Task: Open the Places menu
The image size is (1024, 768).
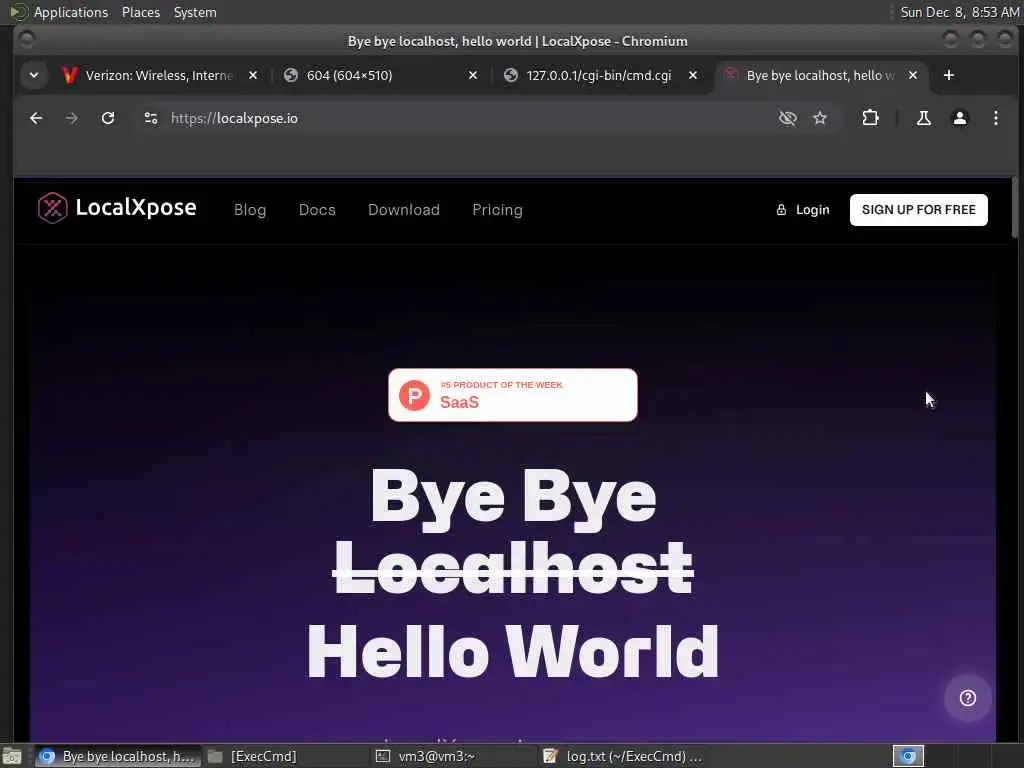Action: 141,12
